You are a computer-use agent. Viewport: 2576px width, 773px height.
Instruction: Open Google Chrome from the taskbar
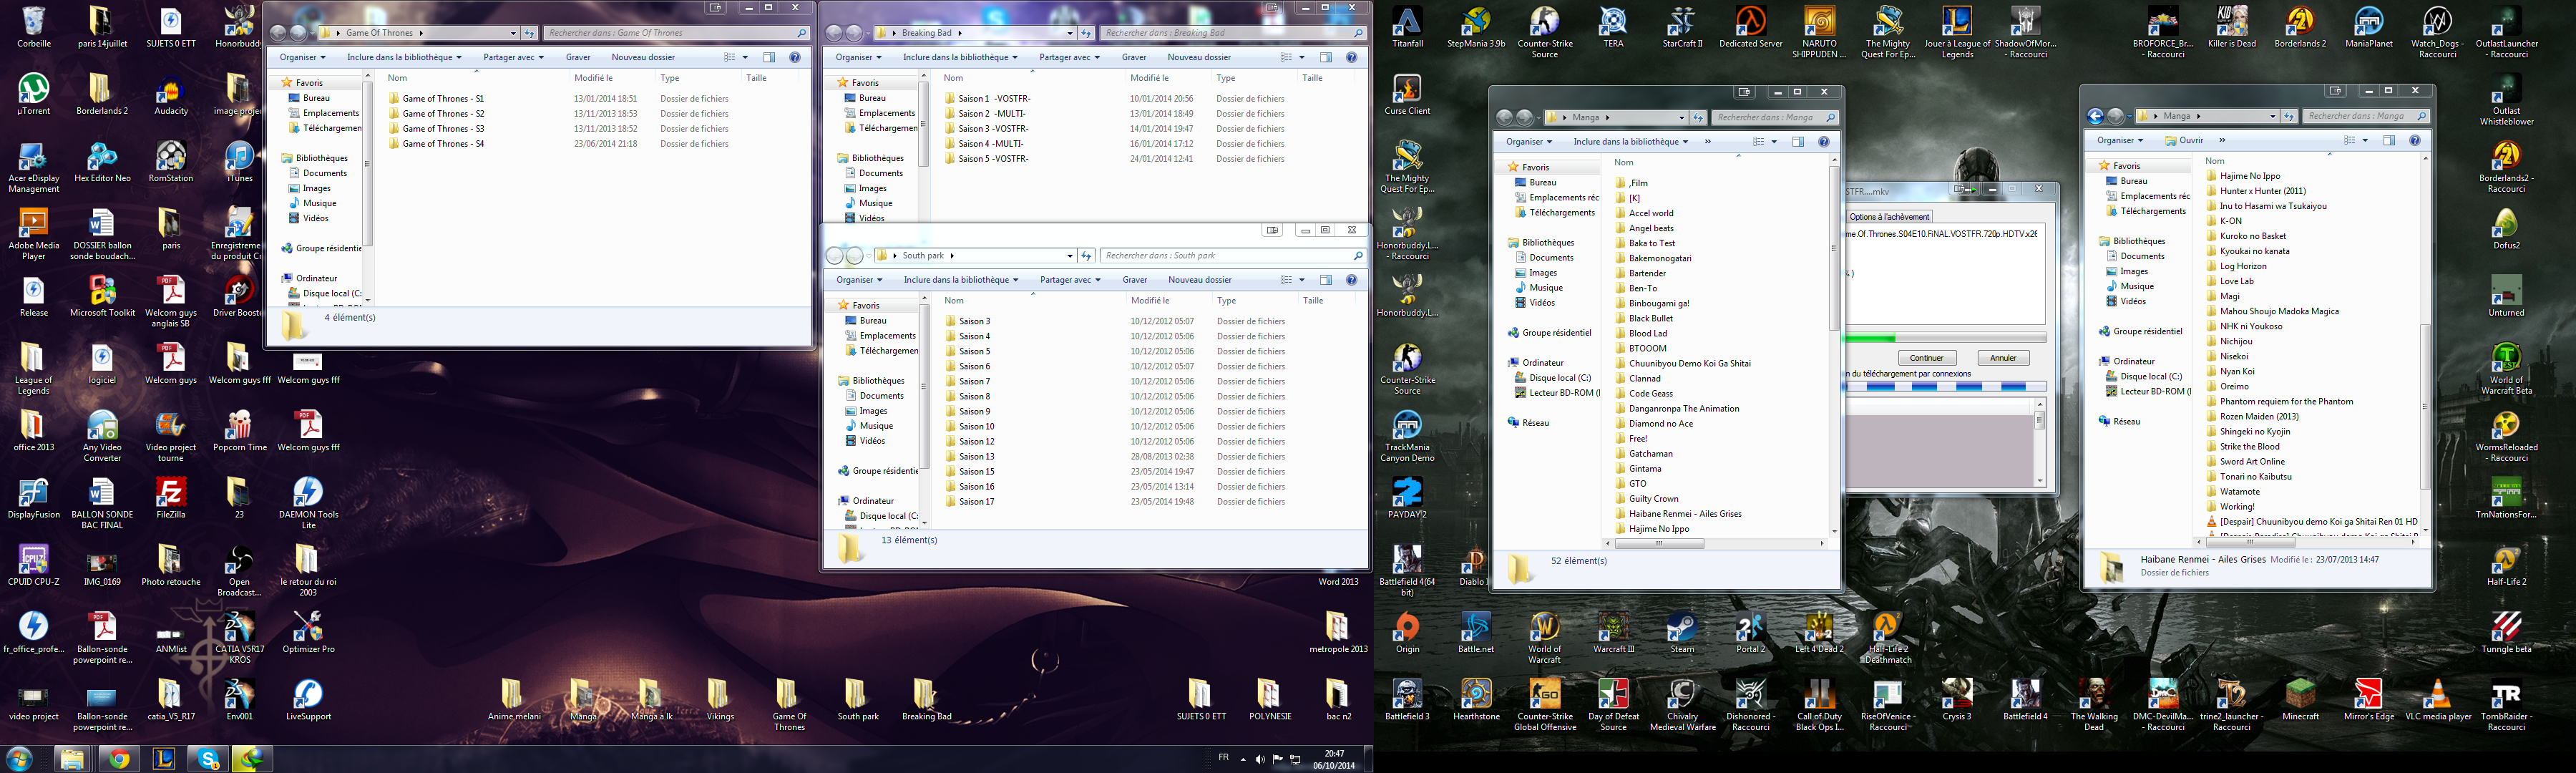point(118,759)
